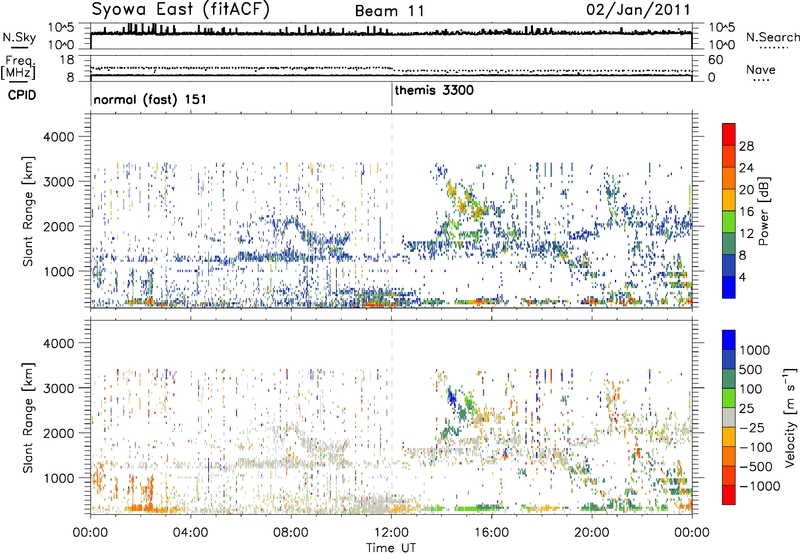
Task: Click the 'themis 3300' CPID text
Action: 434,90
